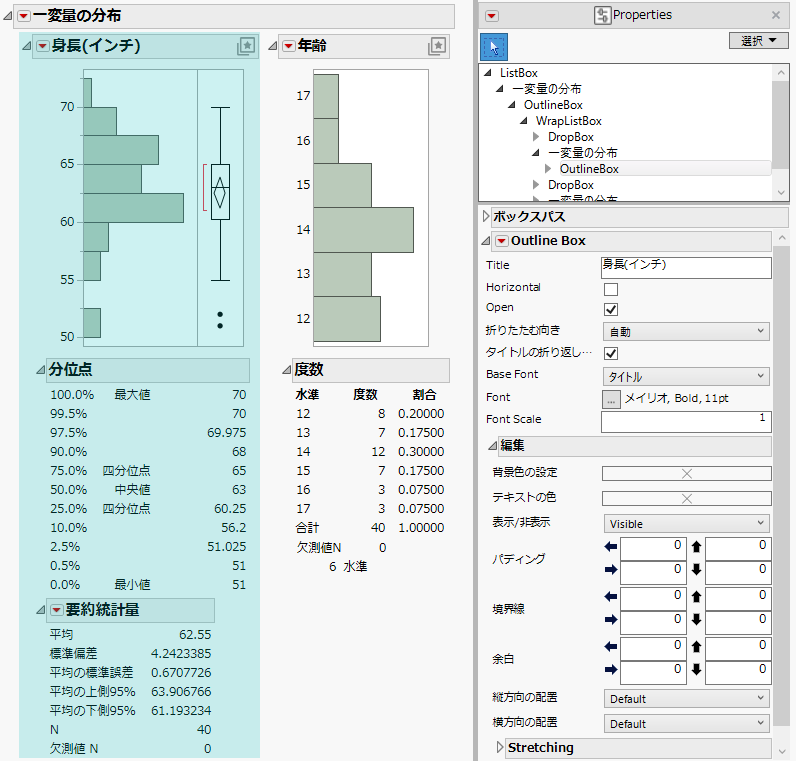Open the 折りたたみ向き dropdown
Viewport: 796px width, 761px height.
coord(685,331)
